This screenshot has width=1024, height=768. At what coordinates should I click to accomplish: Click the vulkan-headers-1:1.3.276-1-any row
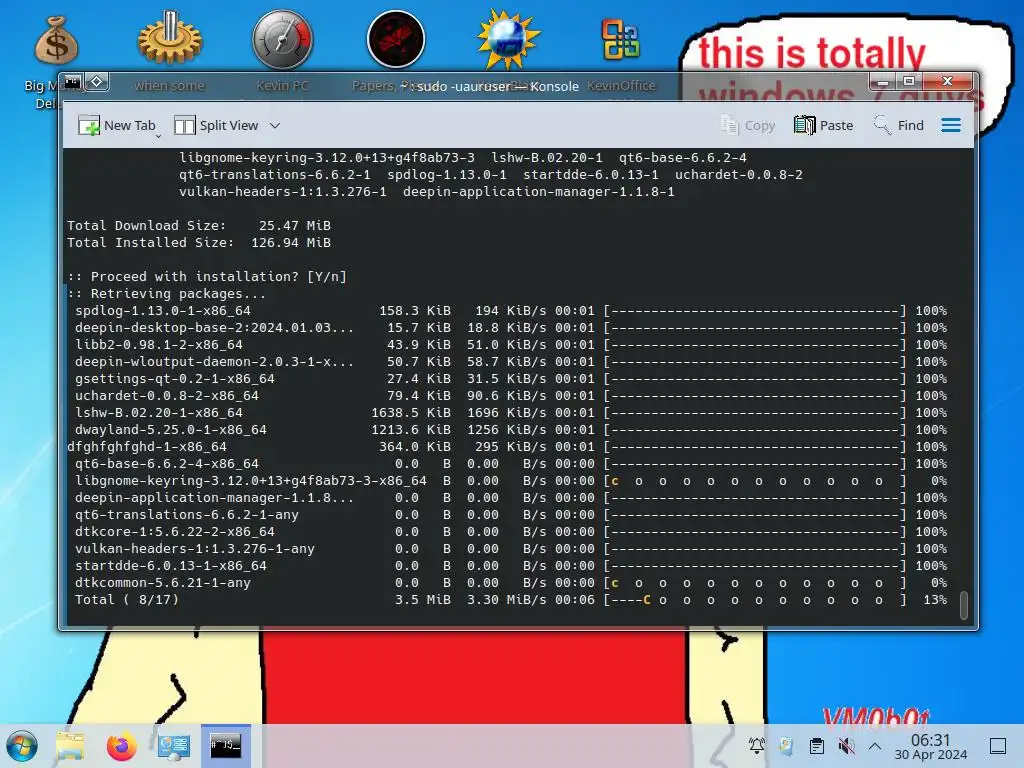click(511, 549)
